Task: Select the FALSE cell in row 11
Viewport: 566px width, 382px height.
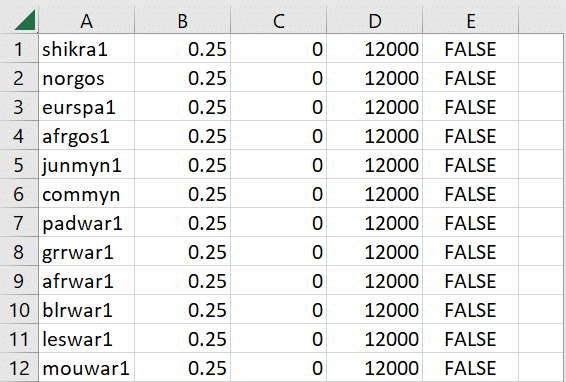Action: 470,339
